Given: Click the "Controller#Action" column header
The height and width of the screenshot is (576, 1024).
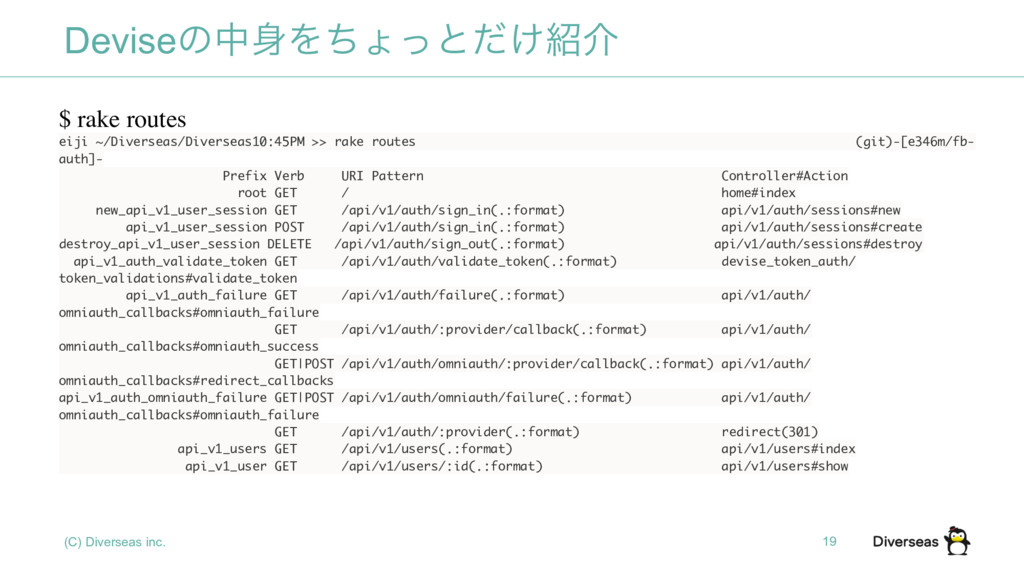Looking at the screenshot, I should (784, 176).
